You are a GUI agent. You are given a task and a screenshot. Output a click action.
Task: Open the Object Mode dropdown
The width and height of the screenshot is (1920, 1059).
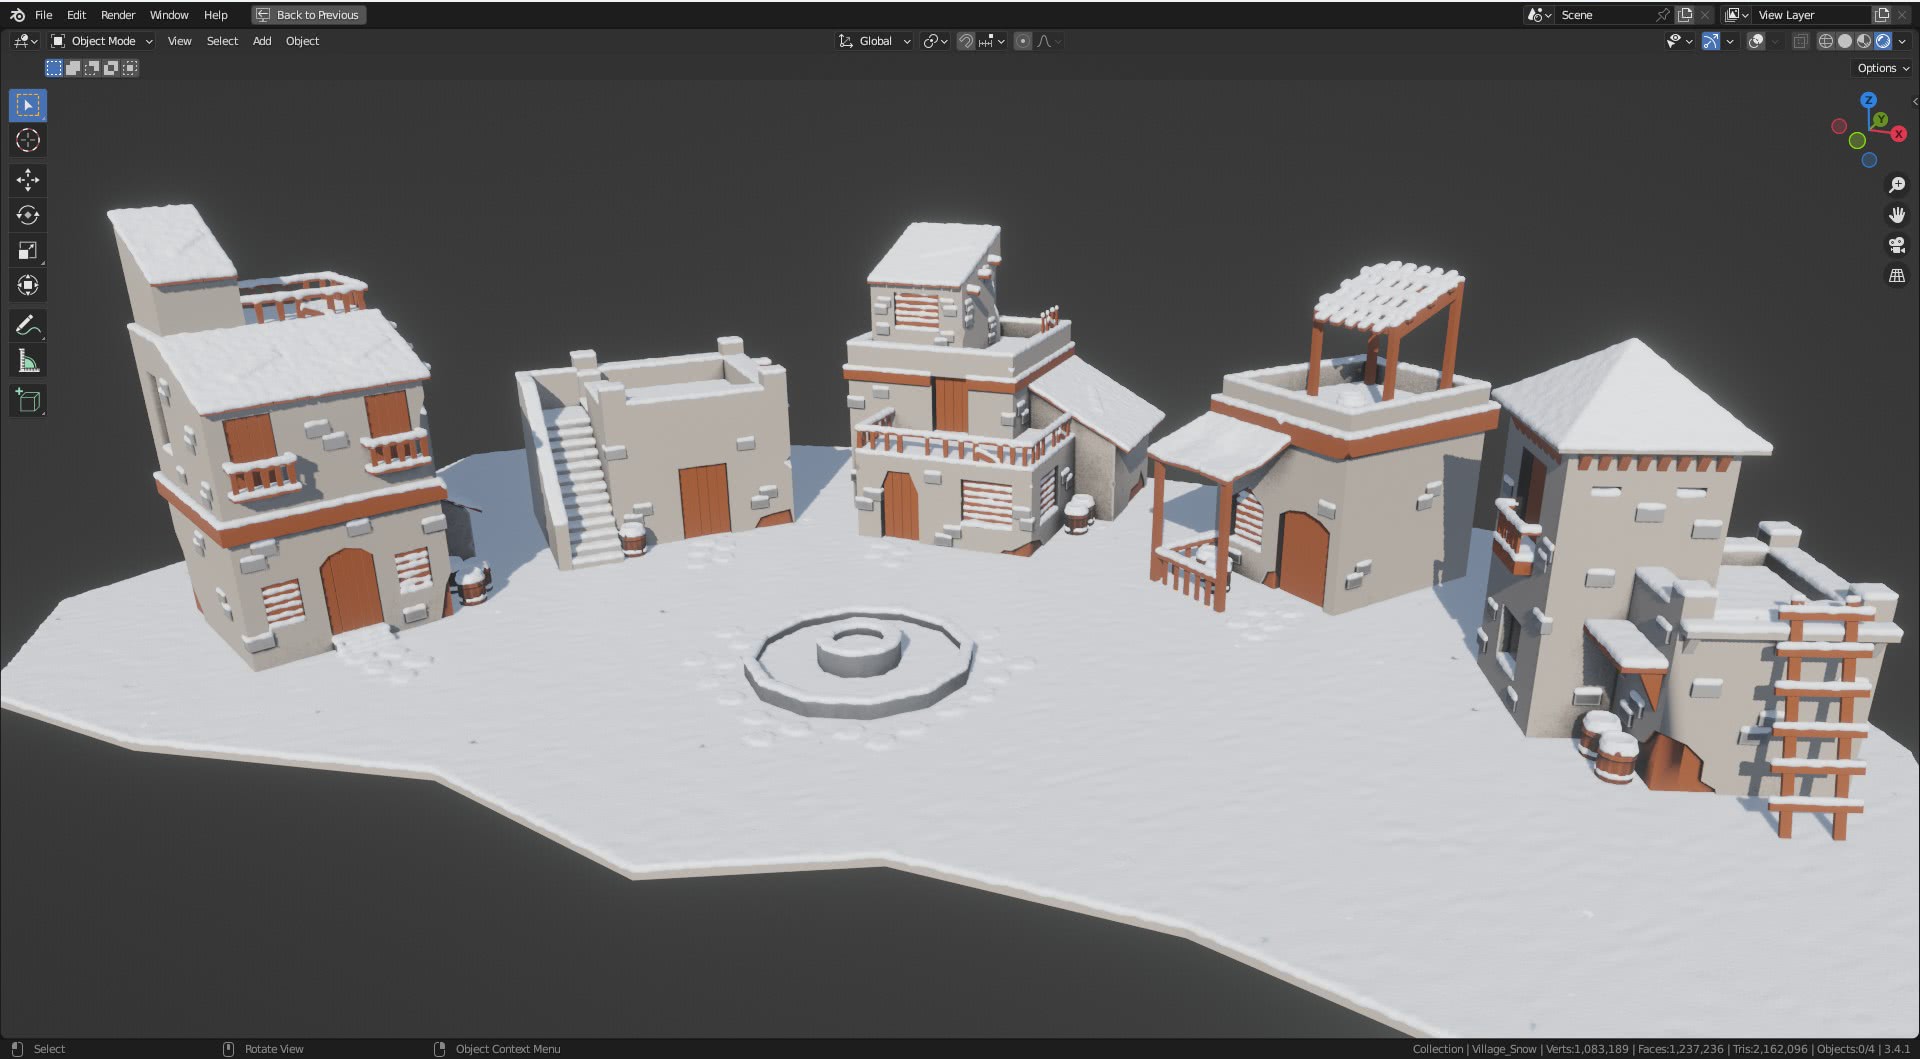click(x=102, y=41)
